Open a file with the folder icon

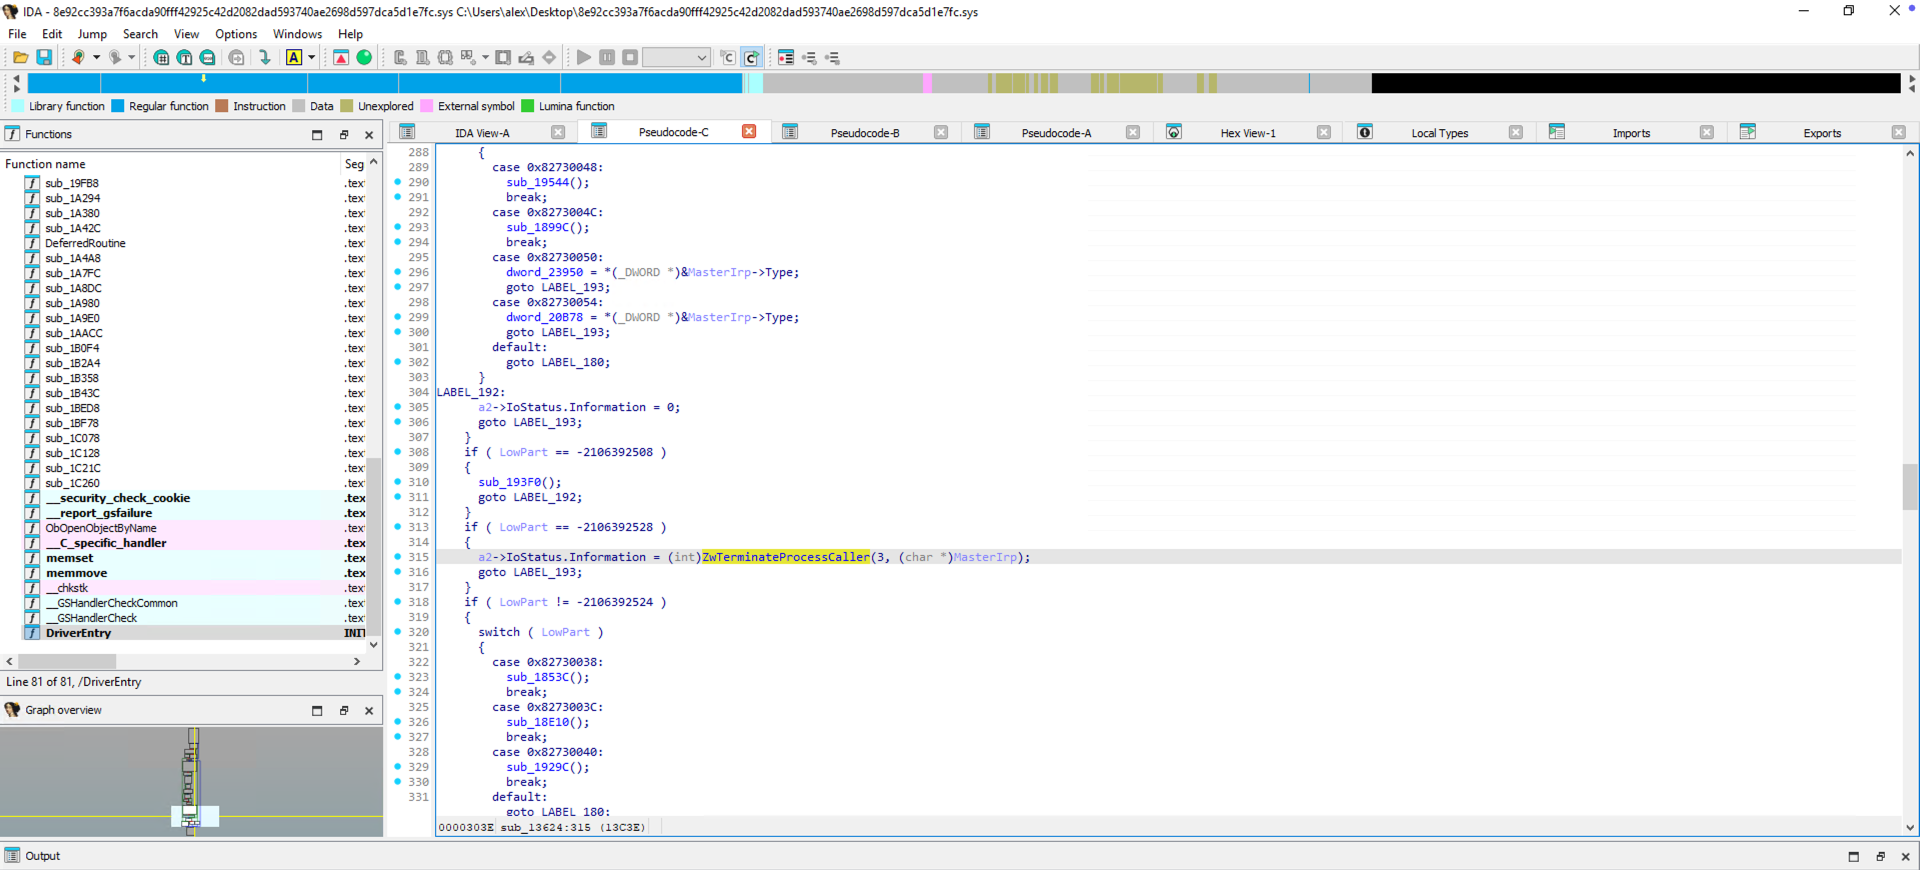coord(20,58)
